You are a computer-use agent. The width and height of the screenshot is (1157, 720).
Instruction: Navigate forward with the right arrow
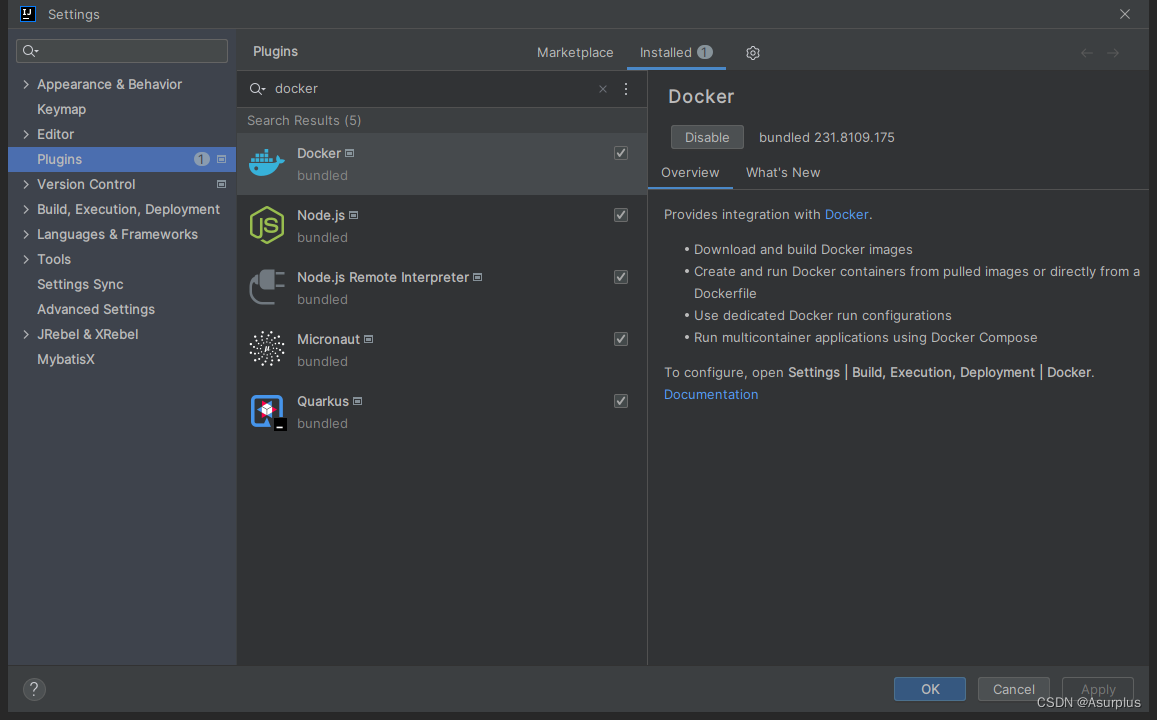[x=1113, y=53]
